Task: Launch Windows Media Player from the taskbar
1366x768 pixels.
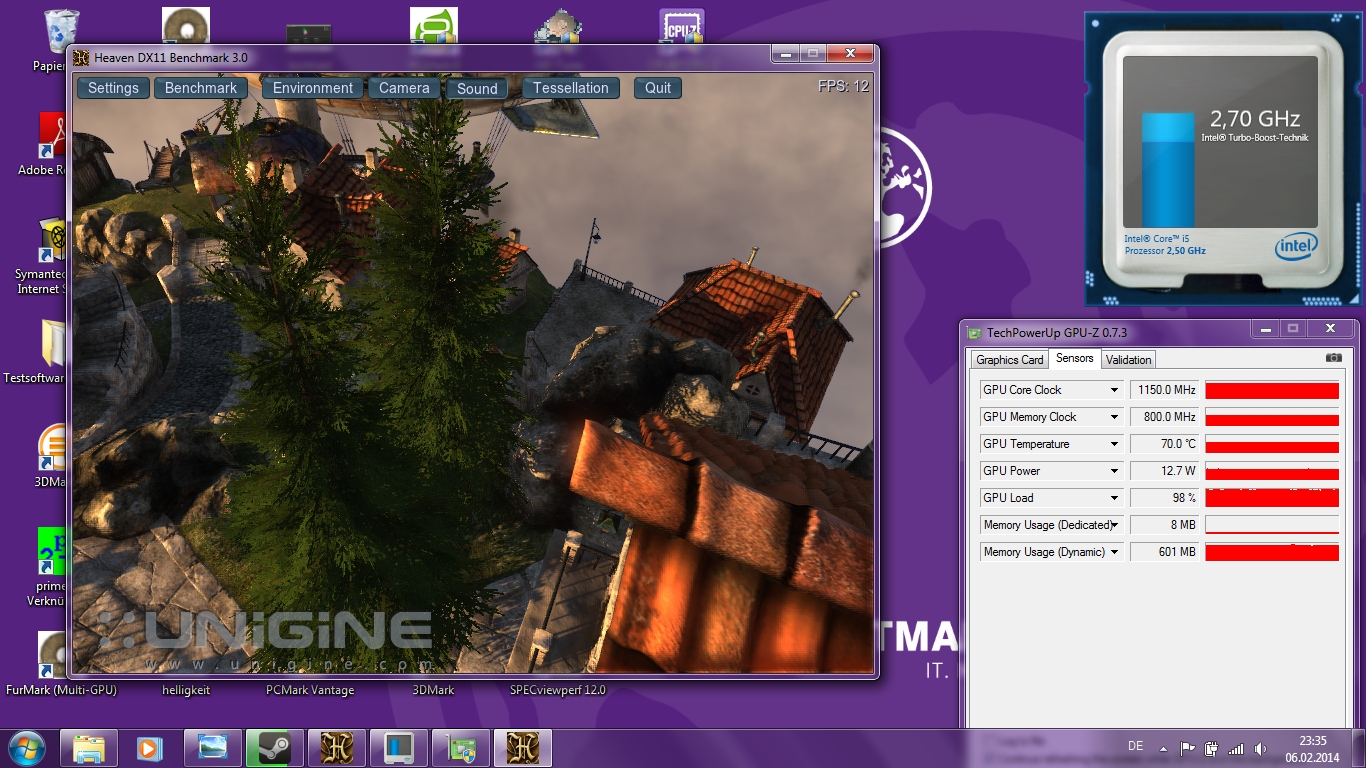Action: 150,748
